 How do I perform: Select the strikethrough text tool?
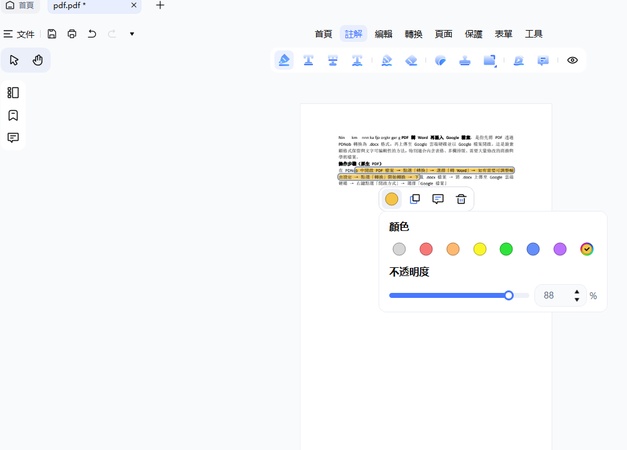(x=333, y=60)
